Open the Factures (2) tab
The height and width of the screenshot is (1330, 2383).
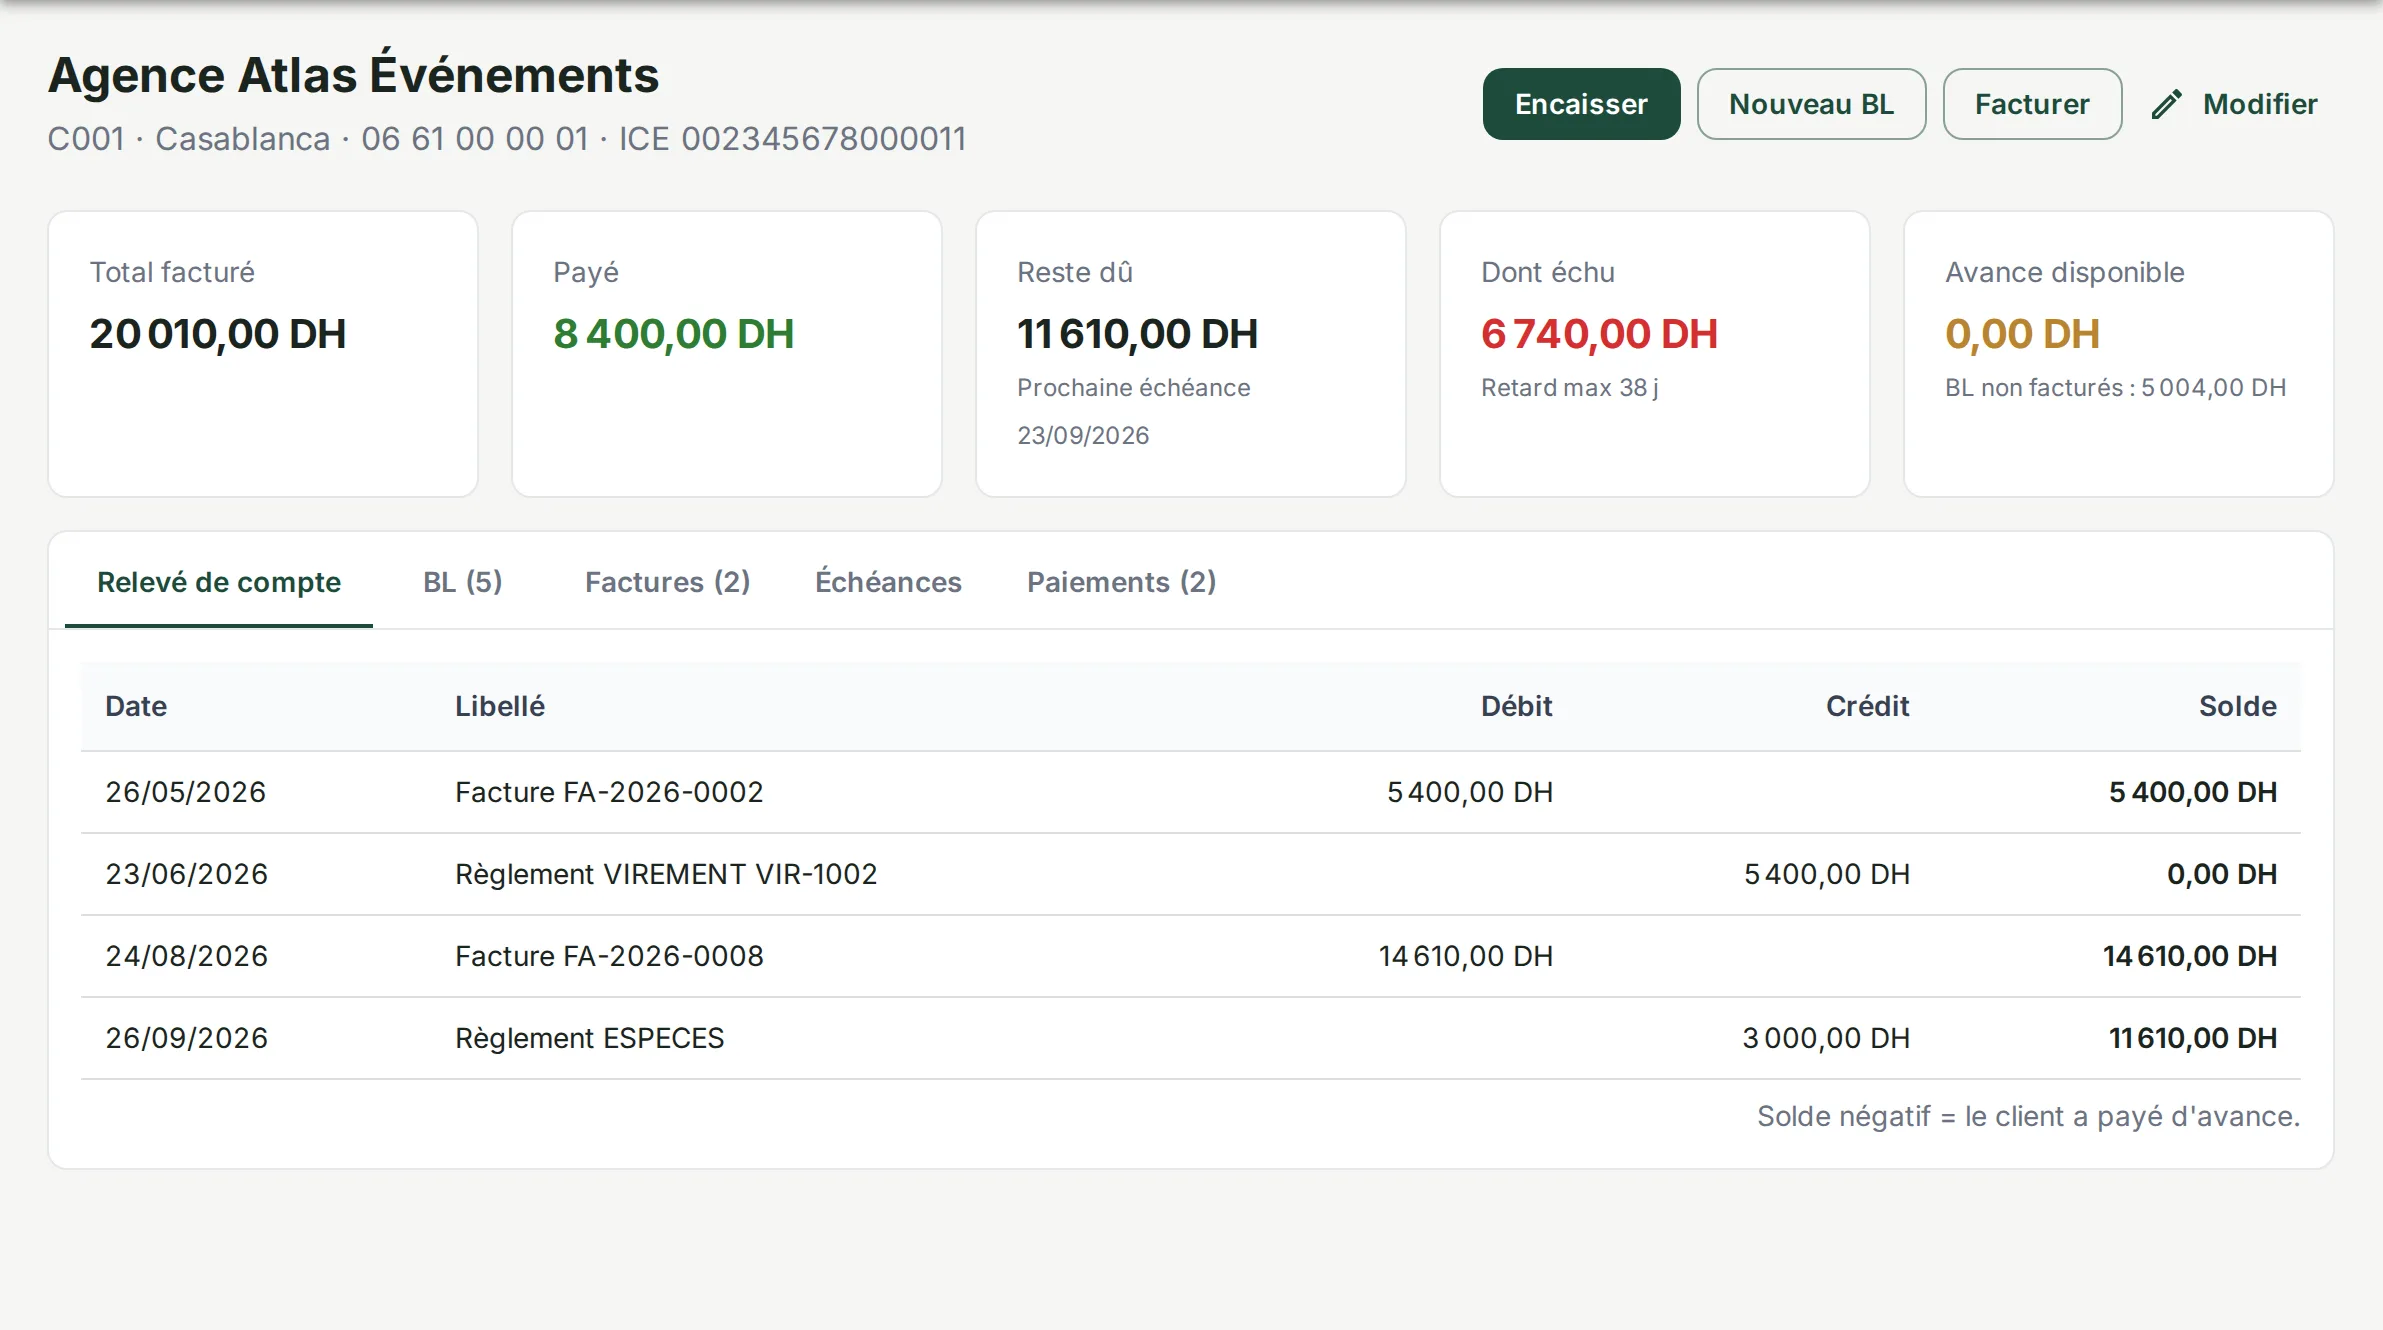point(667,582)
